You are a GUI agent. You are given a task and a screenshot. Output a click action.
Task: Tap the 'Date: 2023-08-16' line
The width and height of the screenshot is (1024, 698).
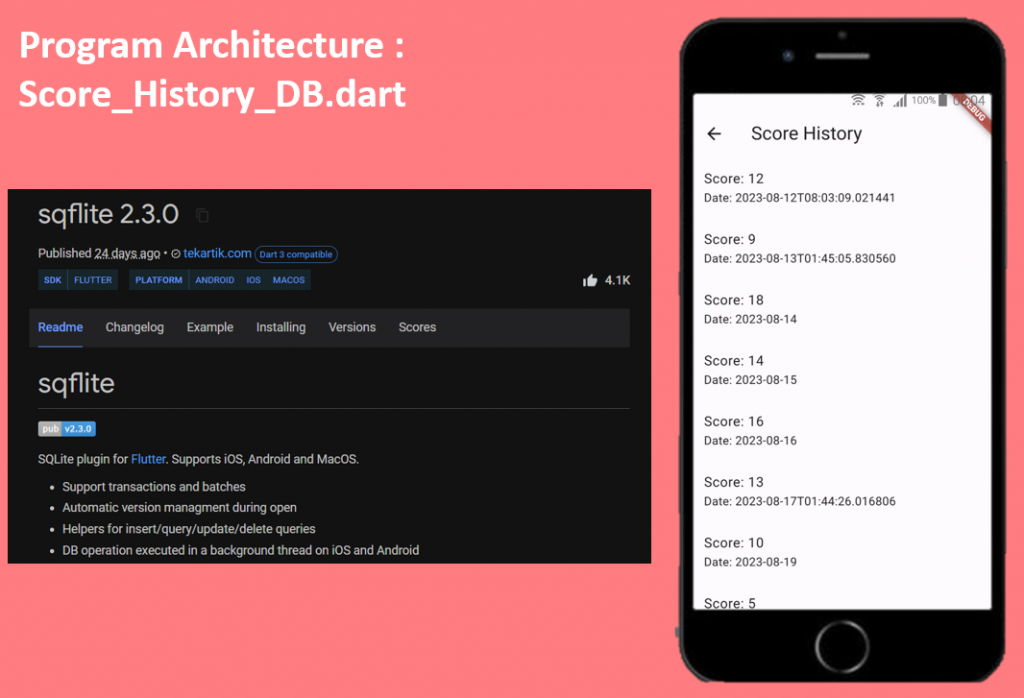click(x=750, y=441)
